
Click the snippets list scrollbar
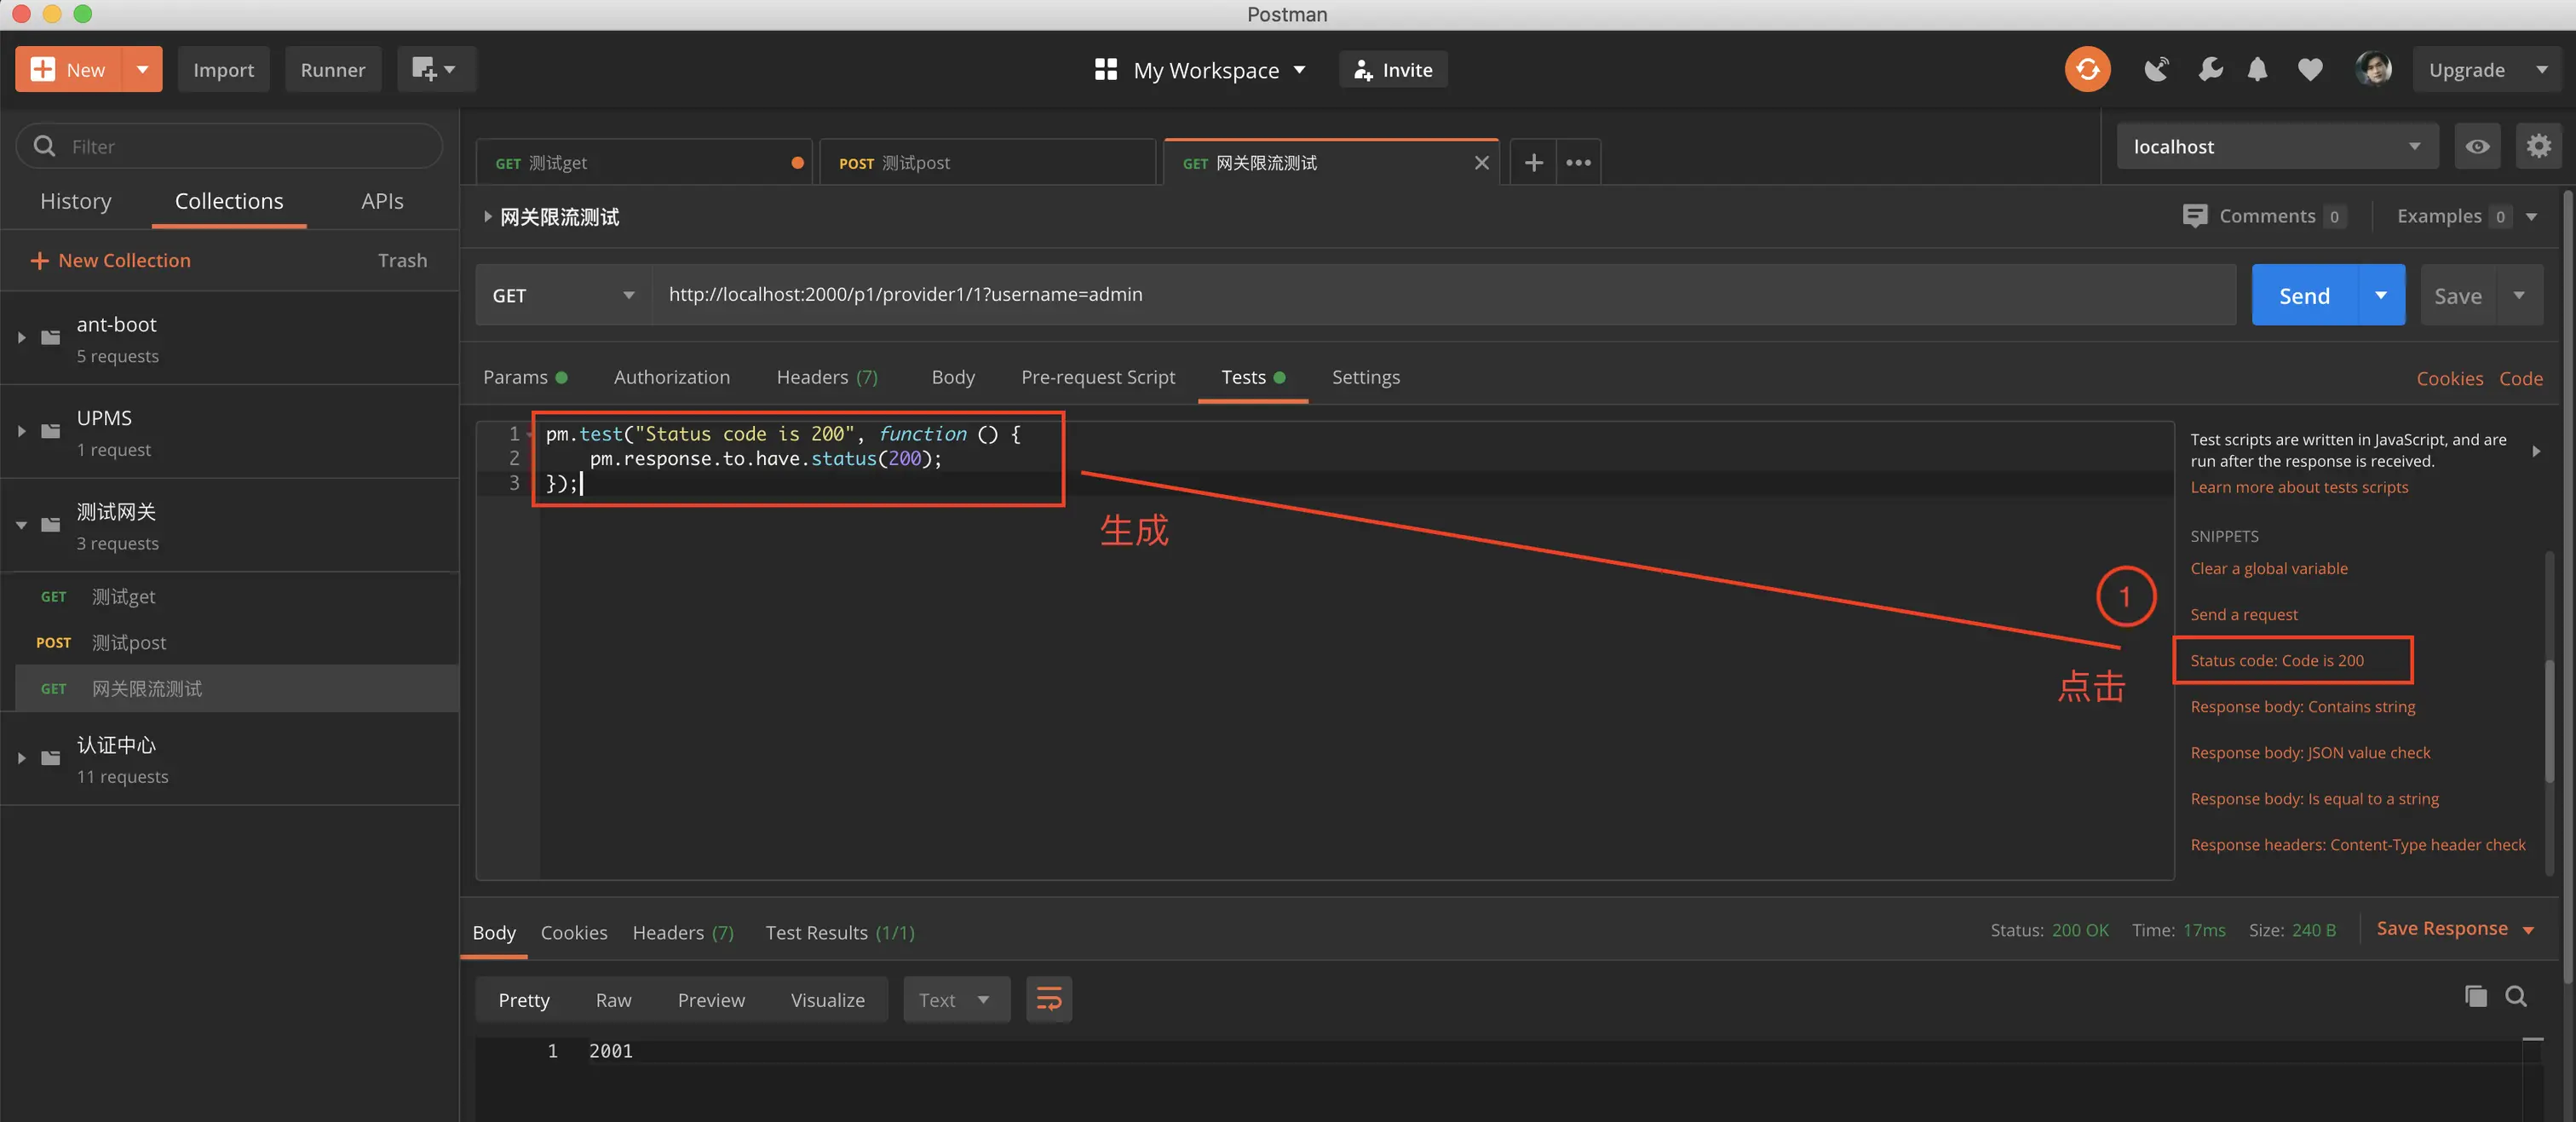click(x=2548, y=720)
